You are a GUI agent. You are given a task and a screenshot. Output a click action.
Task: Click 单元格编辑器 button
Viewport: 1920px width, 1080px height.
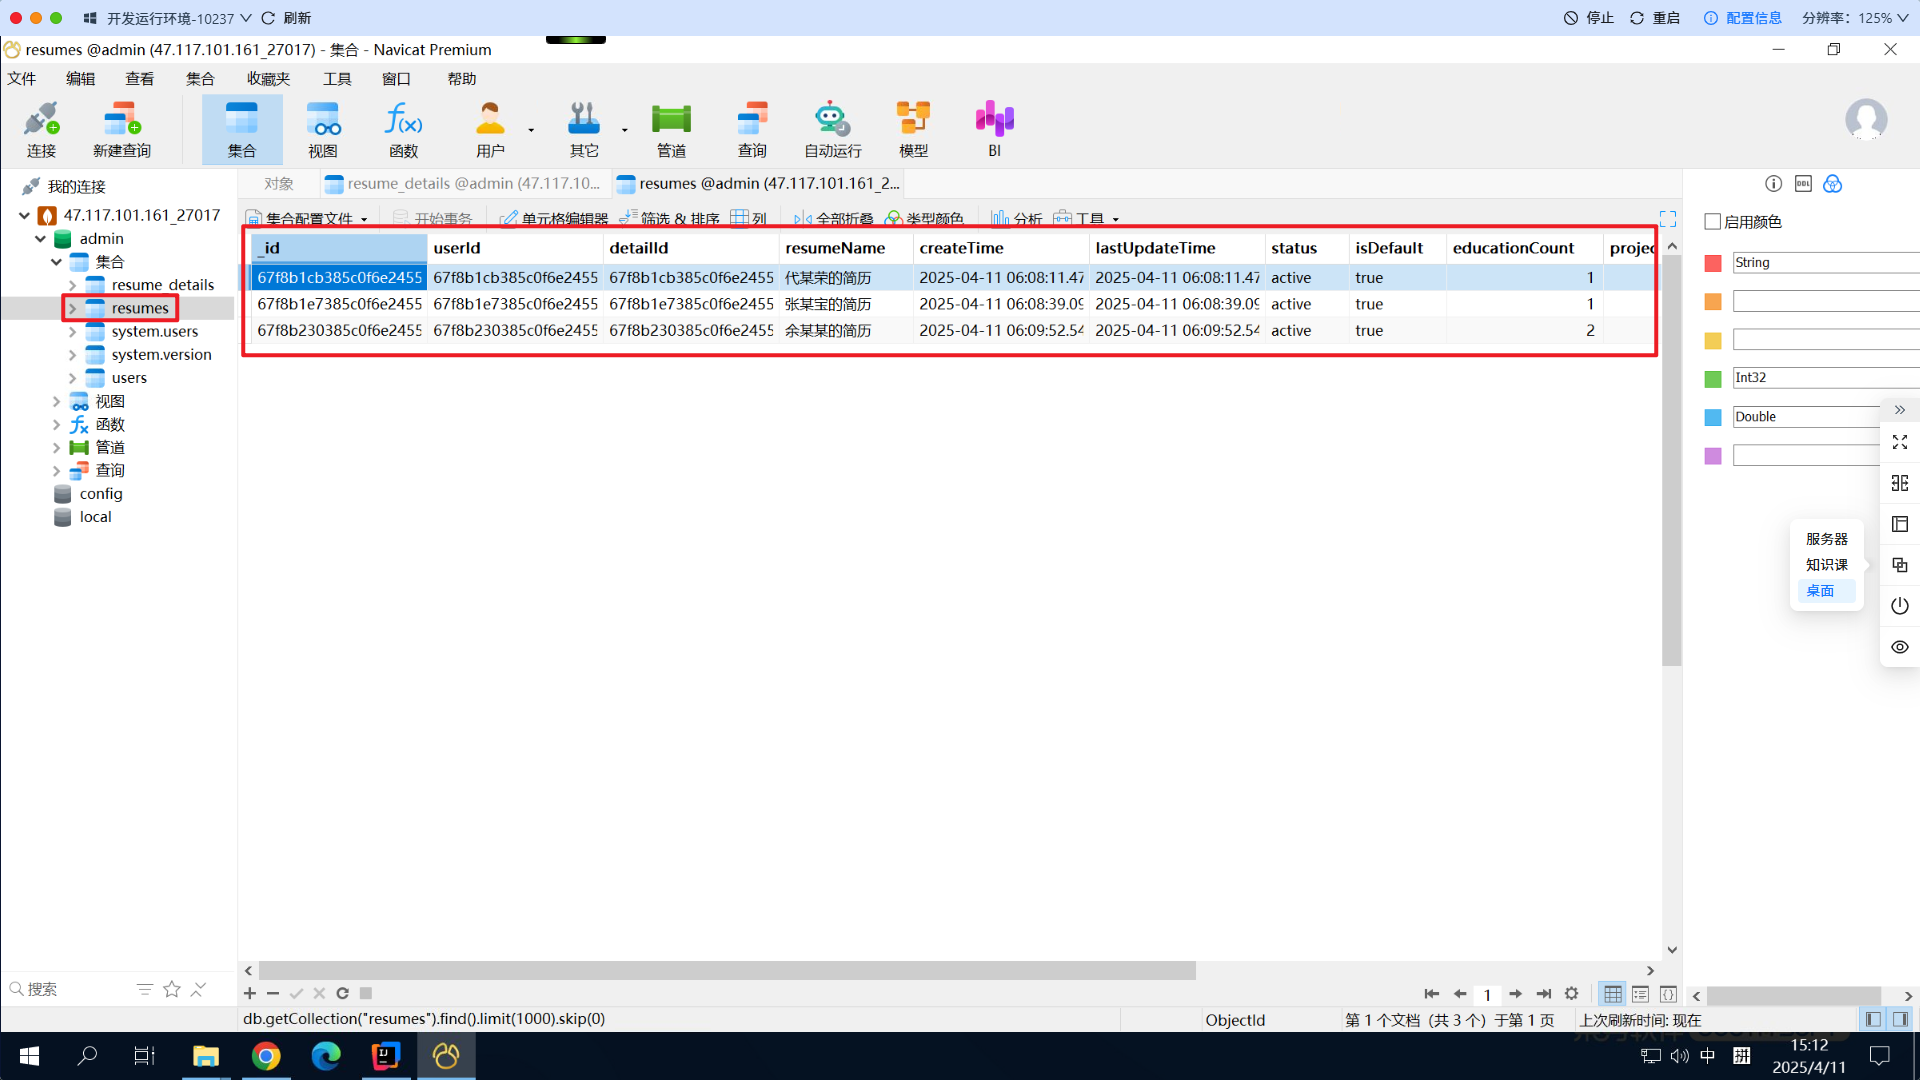[554, 218]
